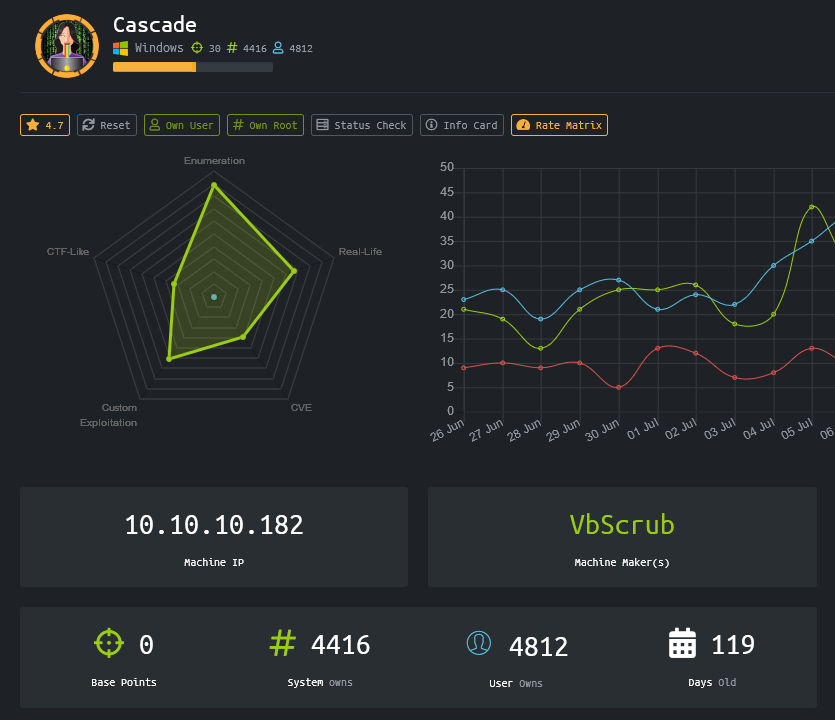Click the User Owns person icon

click(x=479, y=643)
